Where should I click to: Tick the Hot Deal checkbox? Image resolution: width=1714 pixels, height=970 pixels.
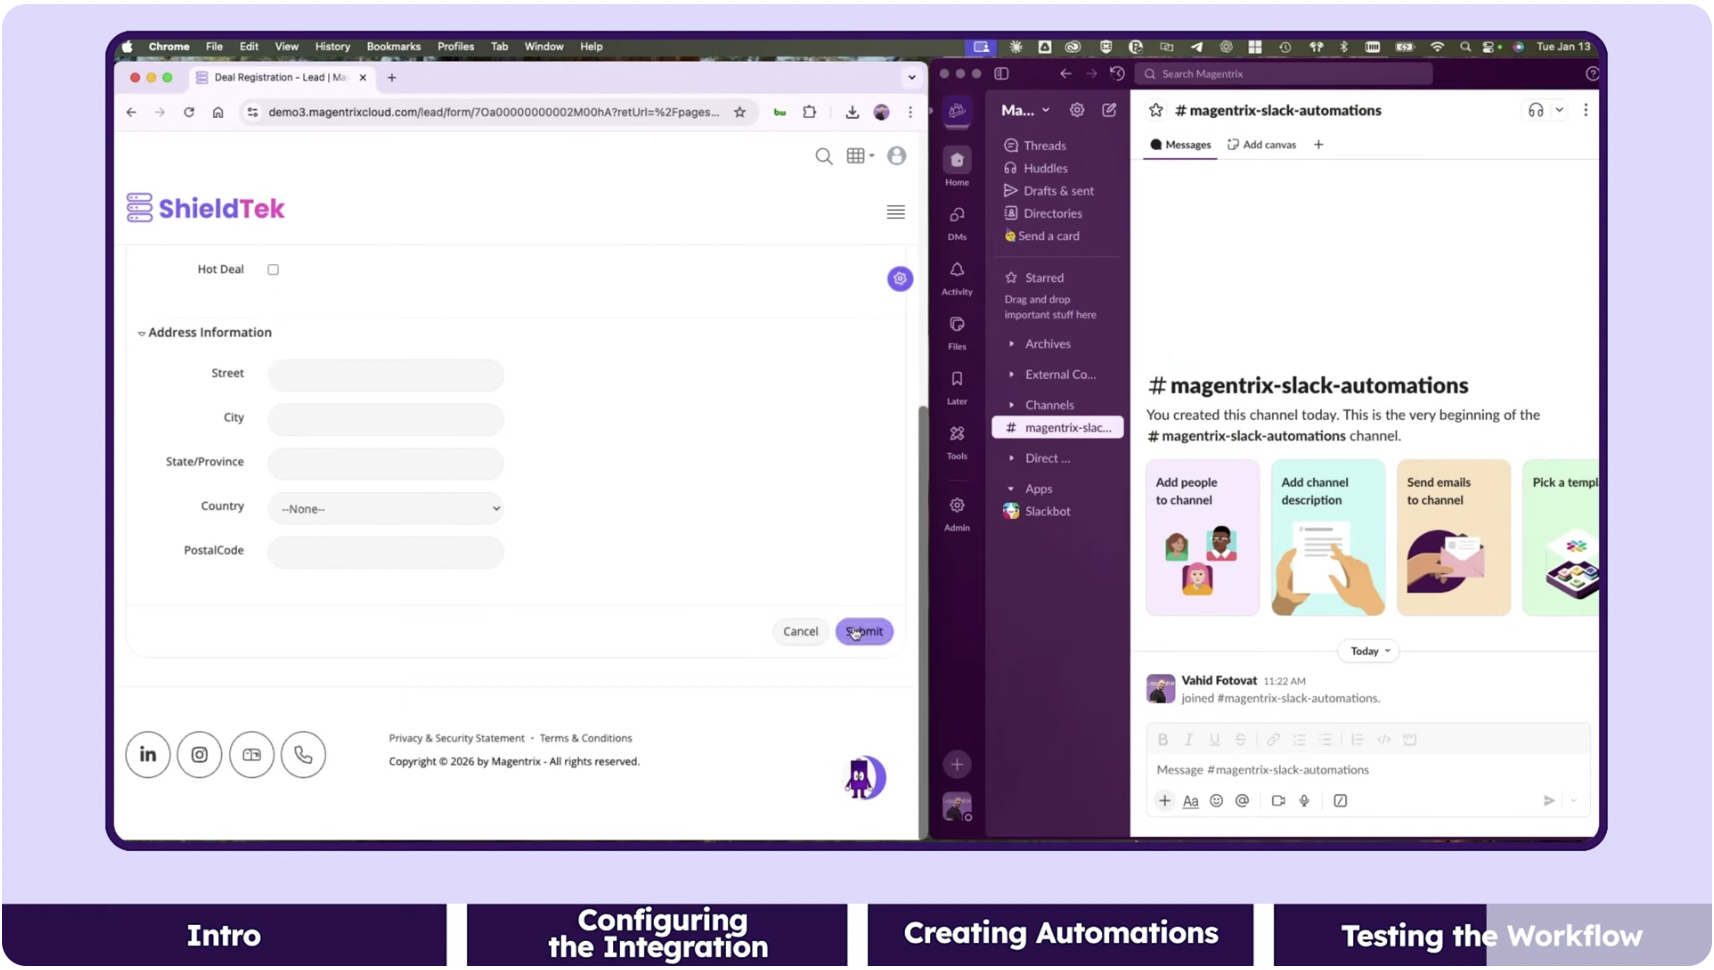click(273, 270)
